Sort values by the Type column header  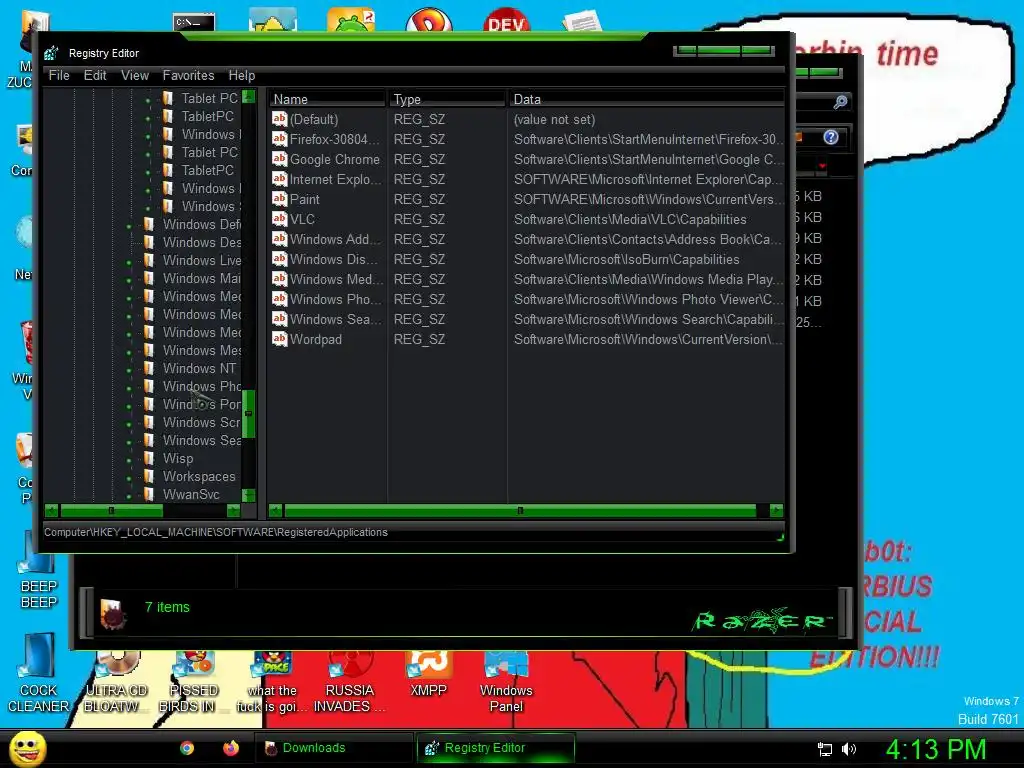click(447, 99)
